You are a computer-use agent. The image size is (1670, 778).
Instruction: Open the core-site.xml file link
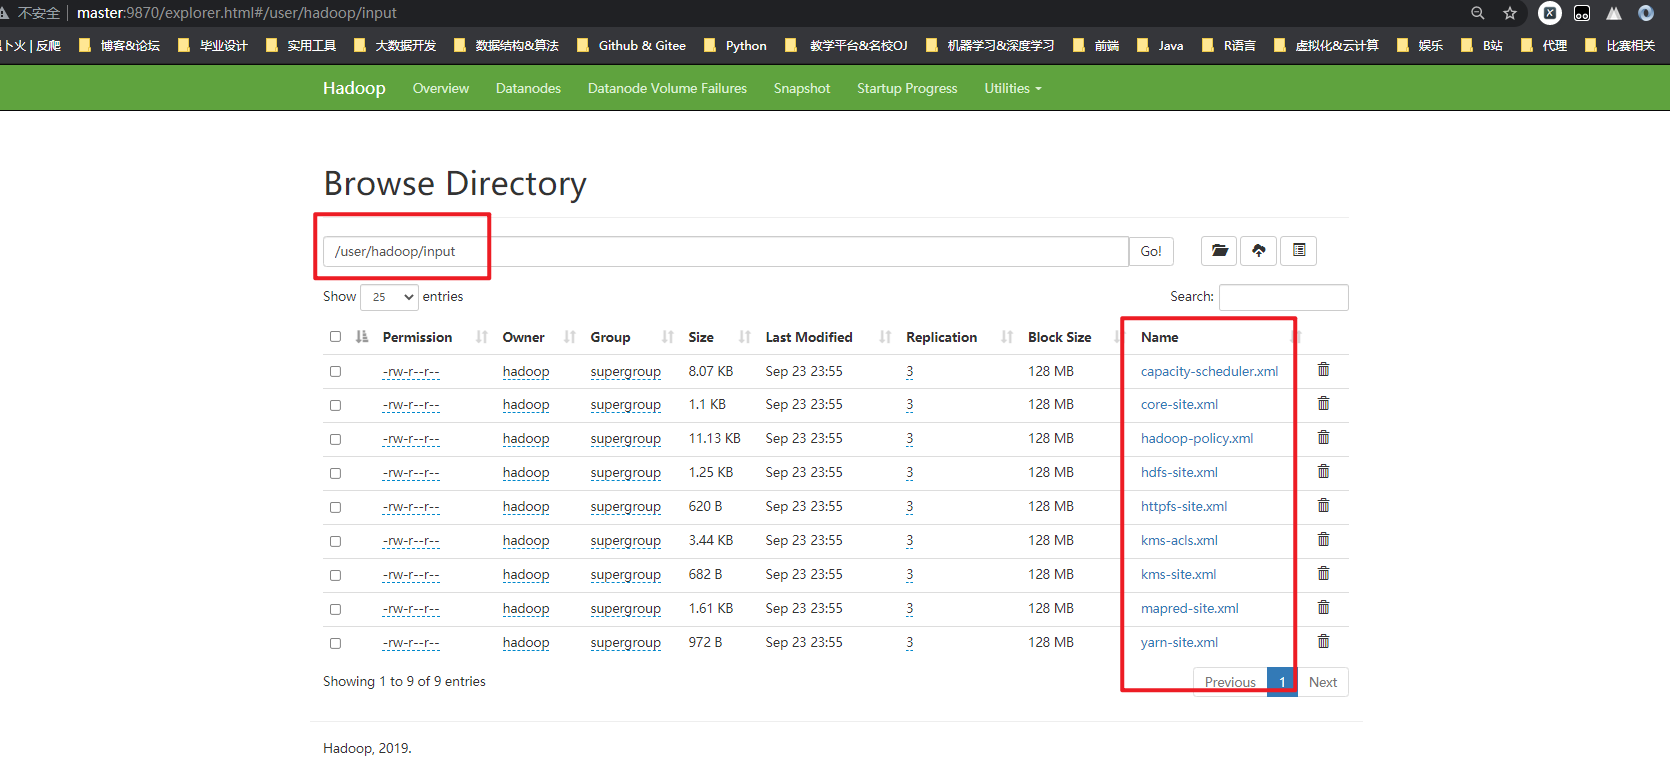point(1179,405)
